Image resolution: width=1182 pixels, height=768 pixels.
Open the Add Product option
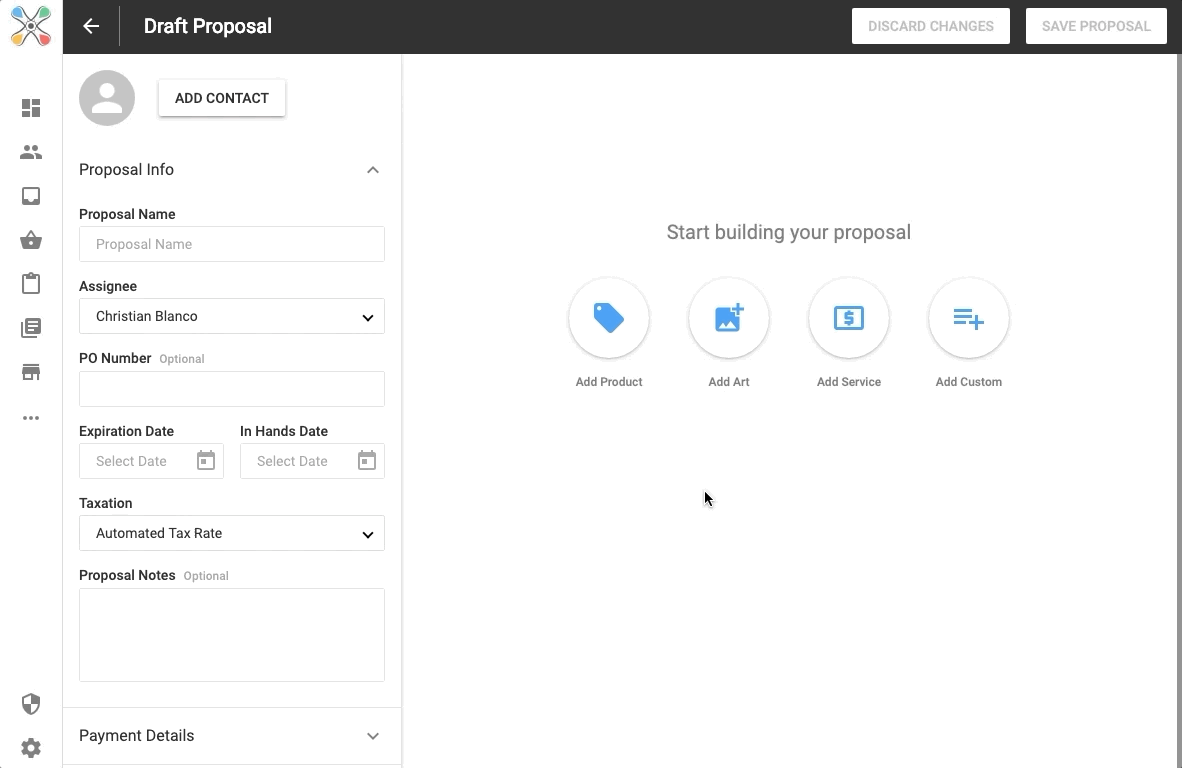(x=609, y=318)
